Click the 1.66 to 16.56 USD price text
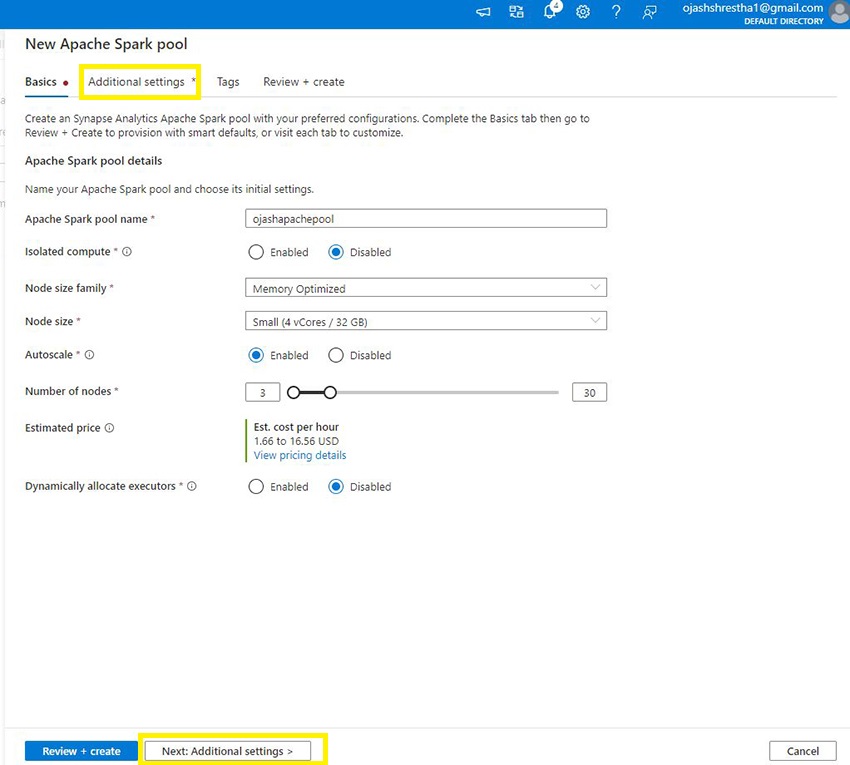Screen dimensions: 850x765 click(x=296, y=441)
